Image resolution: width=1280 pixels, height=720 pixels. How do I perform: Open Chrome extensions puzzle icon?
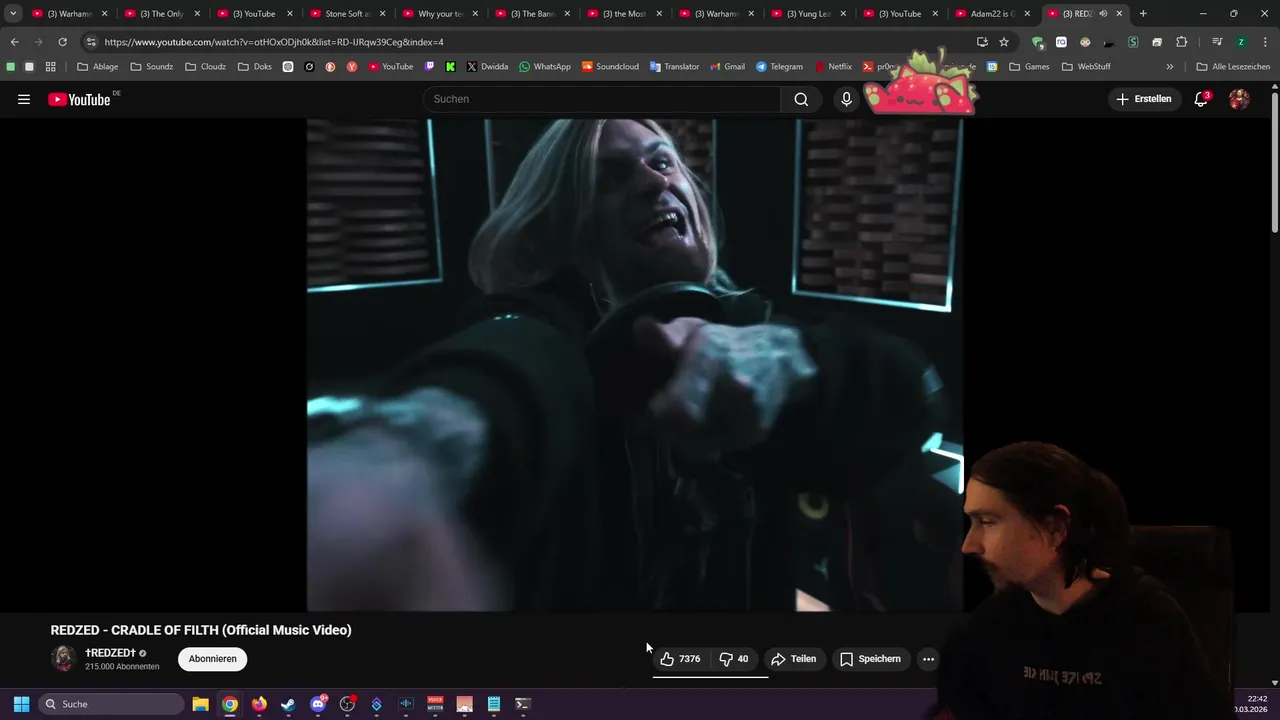point(1181,42)
